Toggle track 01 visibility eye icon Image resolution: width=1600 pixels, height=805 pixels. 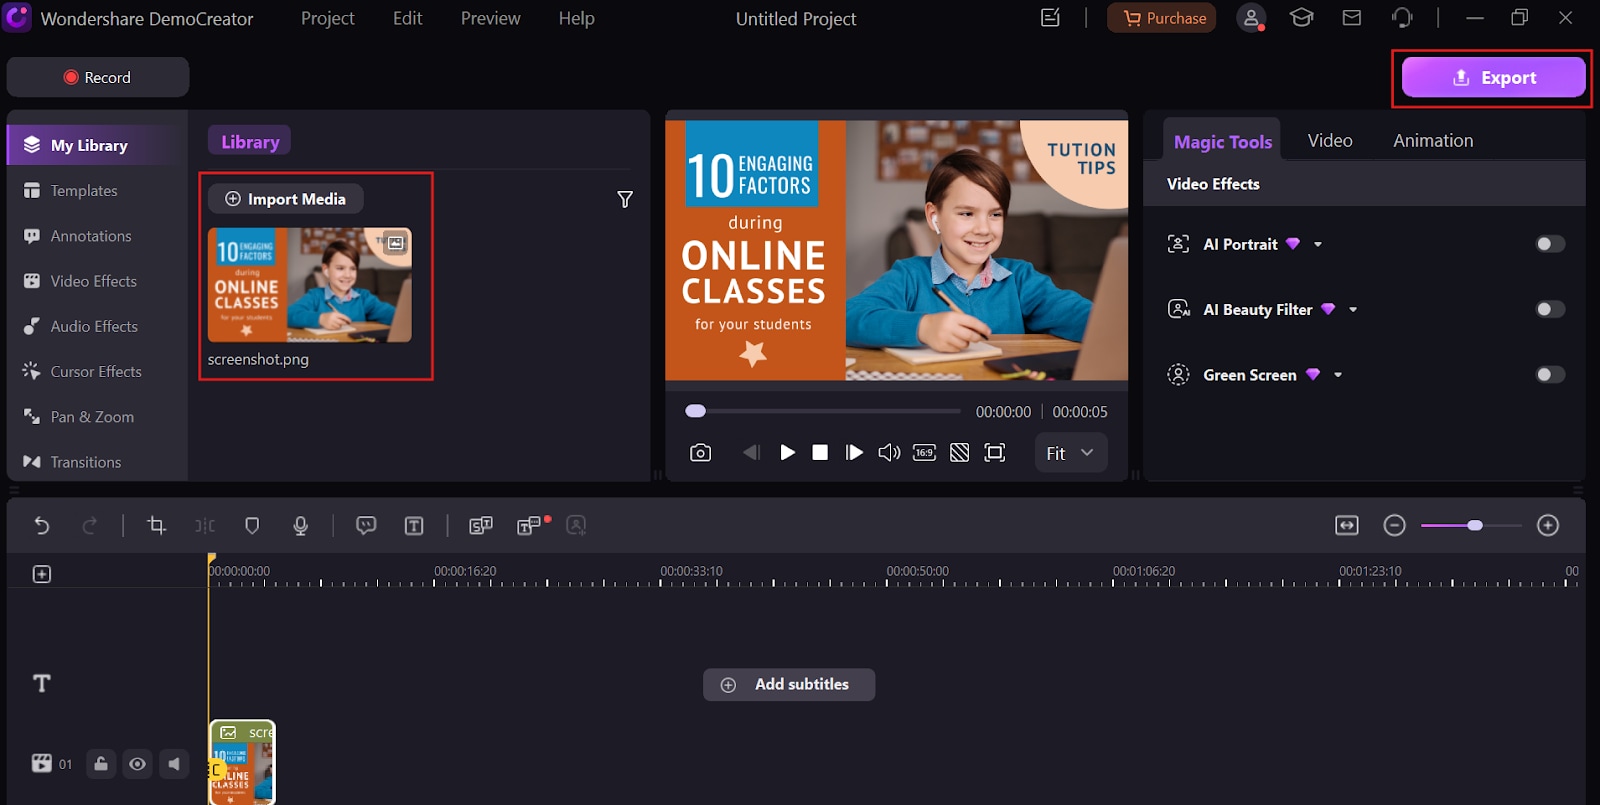tap(138, 764)
